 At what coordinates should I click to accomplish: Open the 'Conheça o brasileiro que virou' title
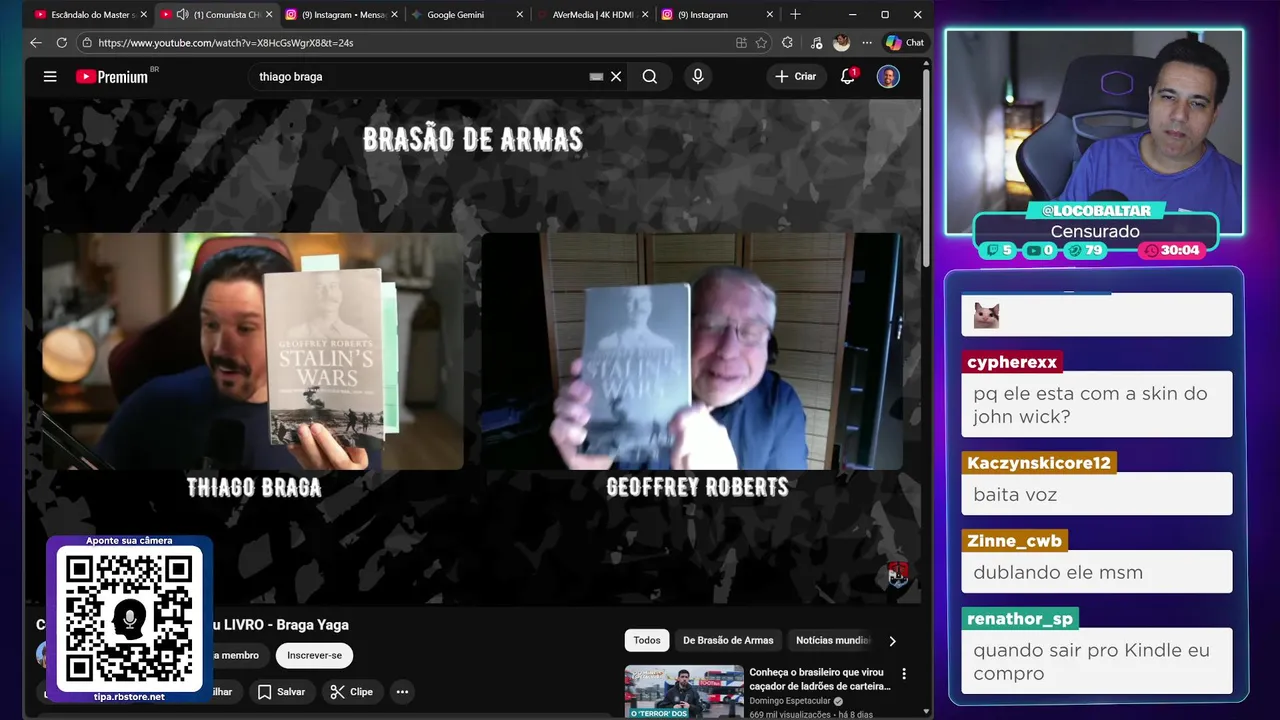[819, 679]
